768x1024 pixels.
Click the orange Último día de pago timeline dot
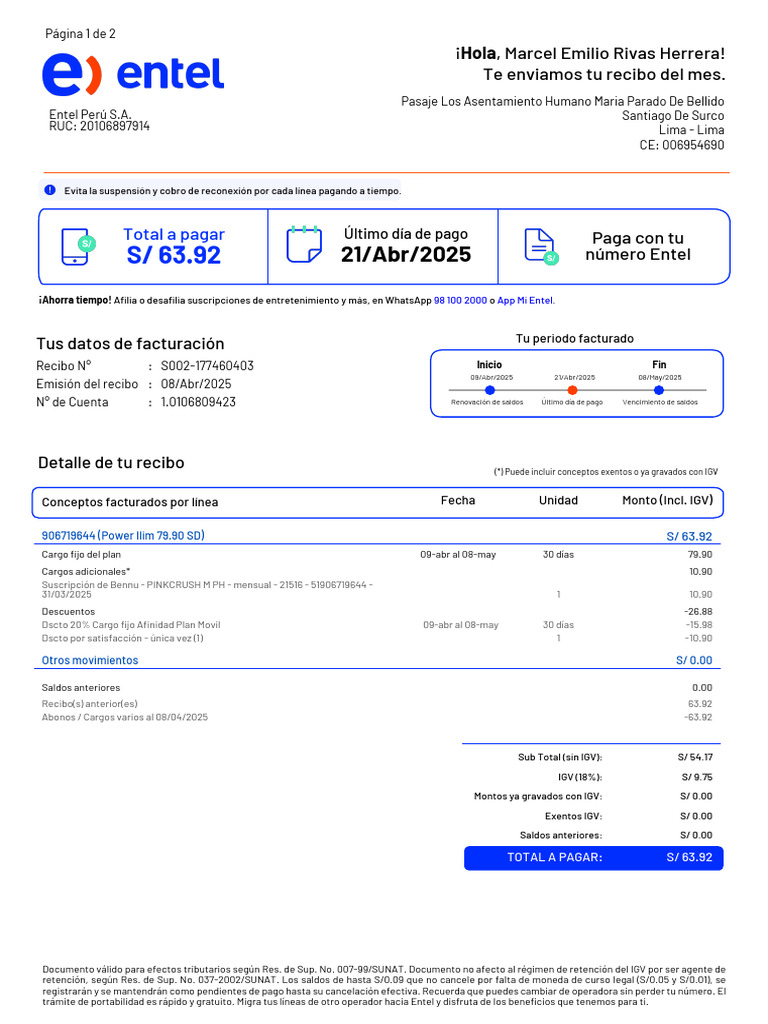coord(572,390)
